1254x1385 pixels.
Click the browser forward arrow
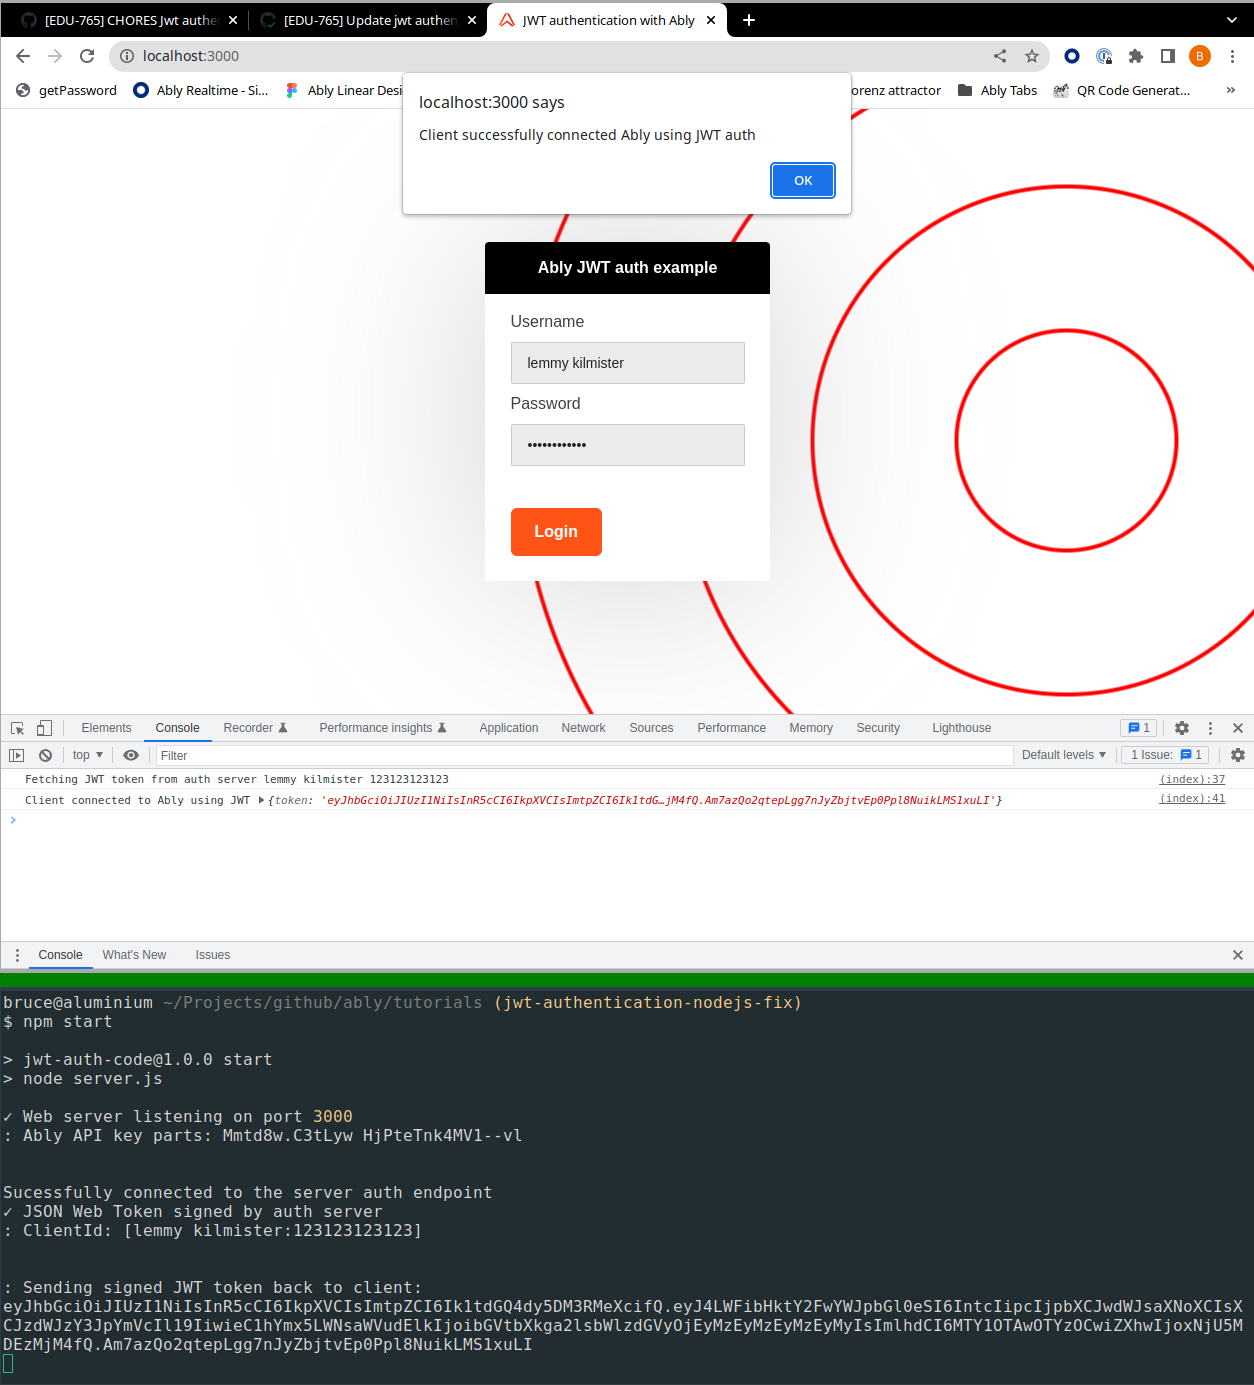click(55, 56)
